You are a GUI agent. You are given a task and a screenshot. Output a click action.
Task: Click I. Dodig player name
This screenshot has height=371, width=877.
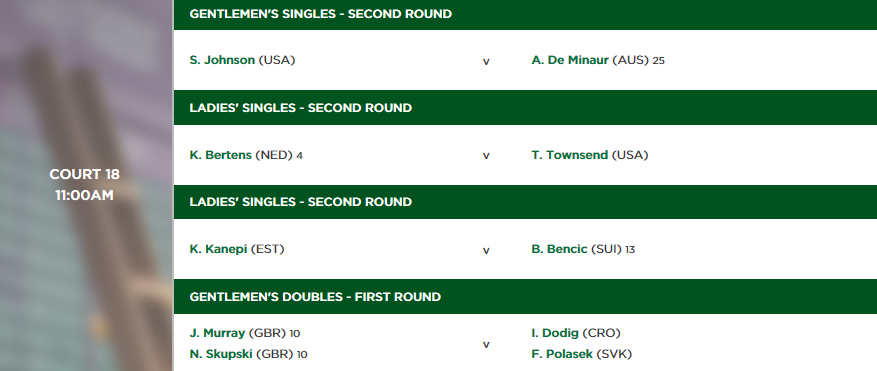point(555,333)
